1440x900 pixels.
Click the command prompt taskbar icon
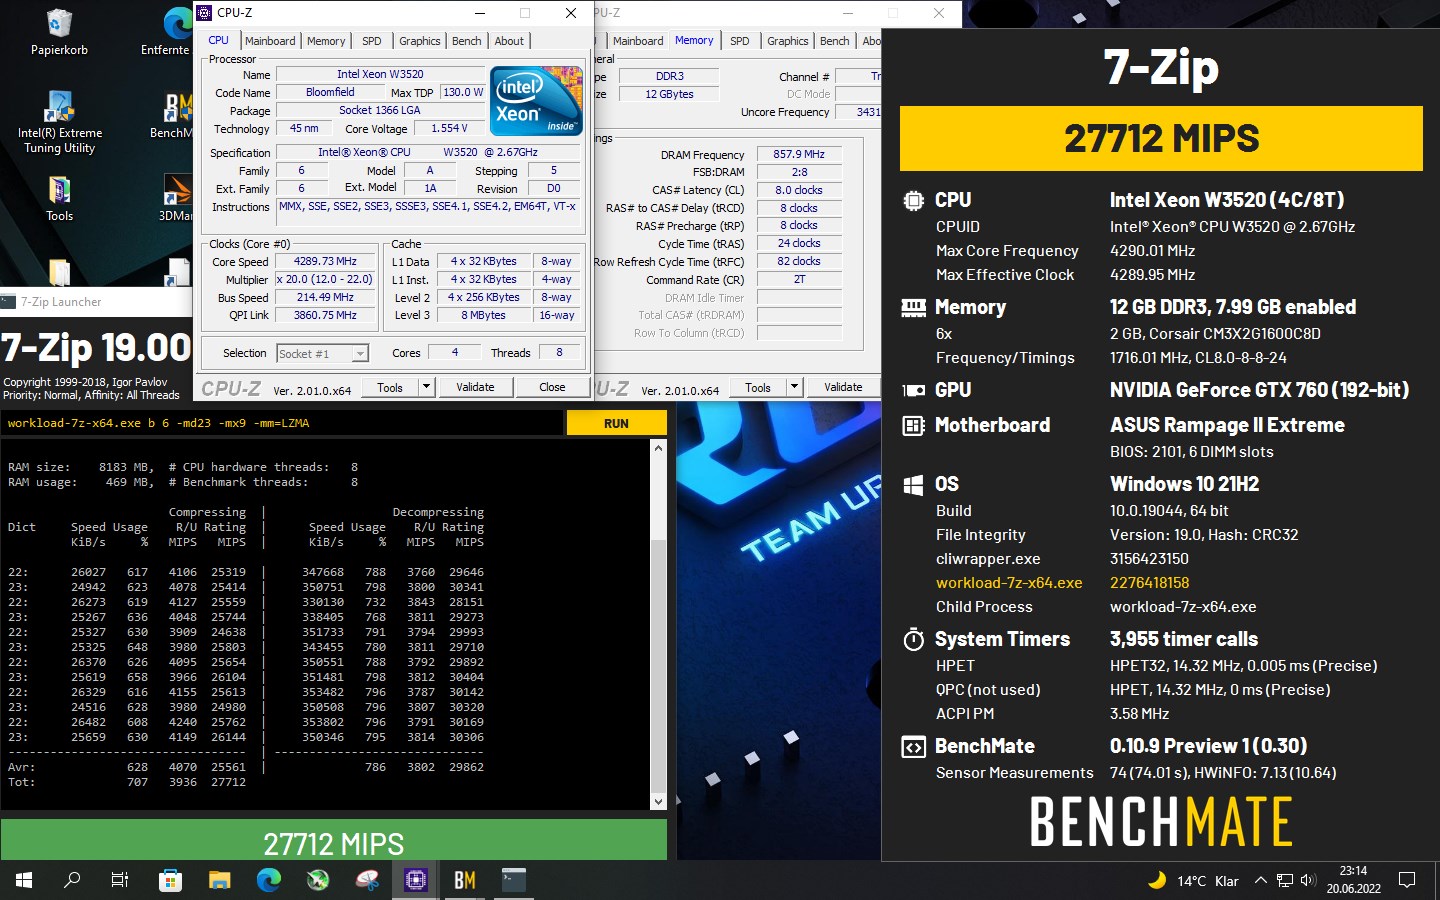pos(513,880)
